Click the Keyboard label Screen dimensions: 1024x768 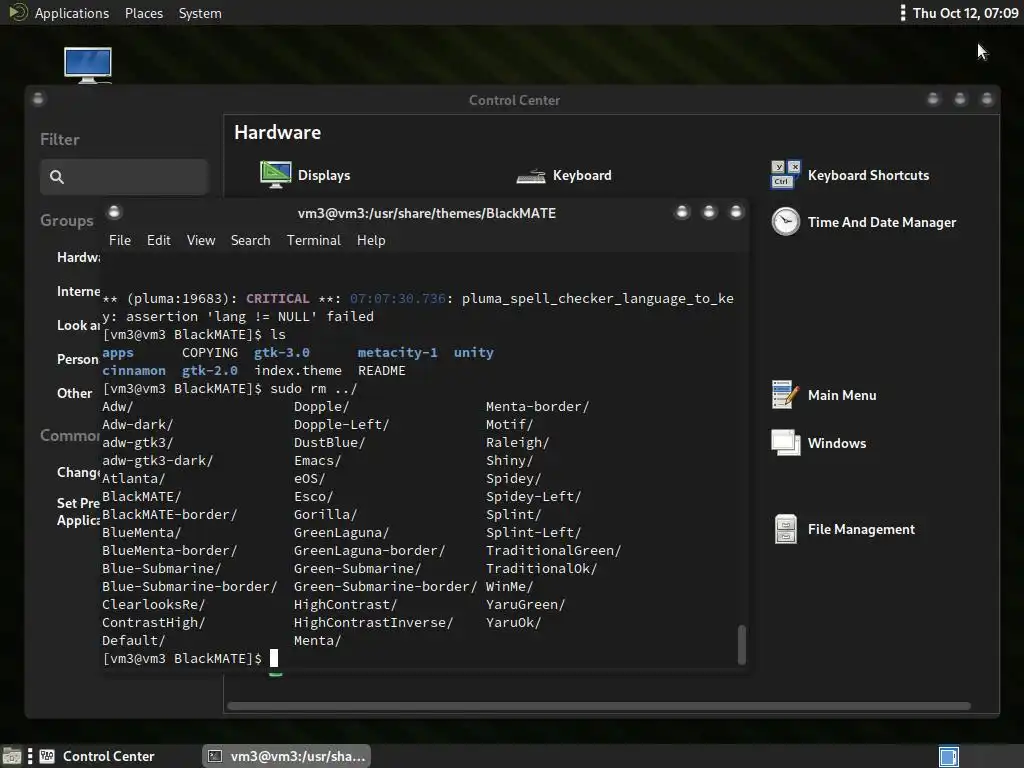pos(582,175)
